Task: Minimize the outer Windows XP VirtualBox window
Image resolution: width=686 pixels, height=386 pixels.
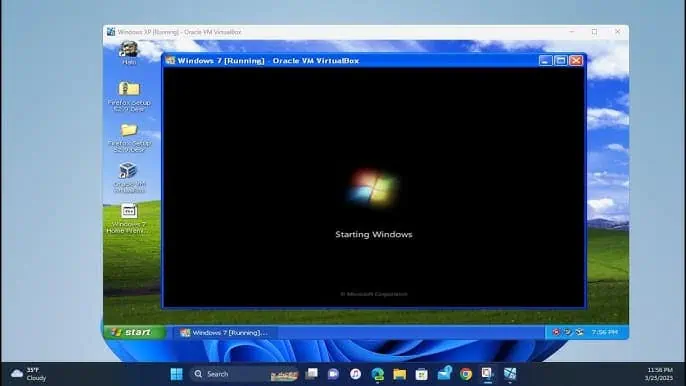Action: tap(571, 32)
